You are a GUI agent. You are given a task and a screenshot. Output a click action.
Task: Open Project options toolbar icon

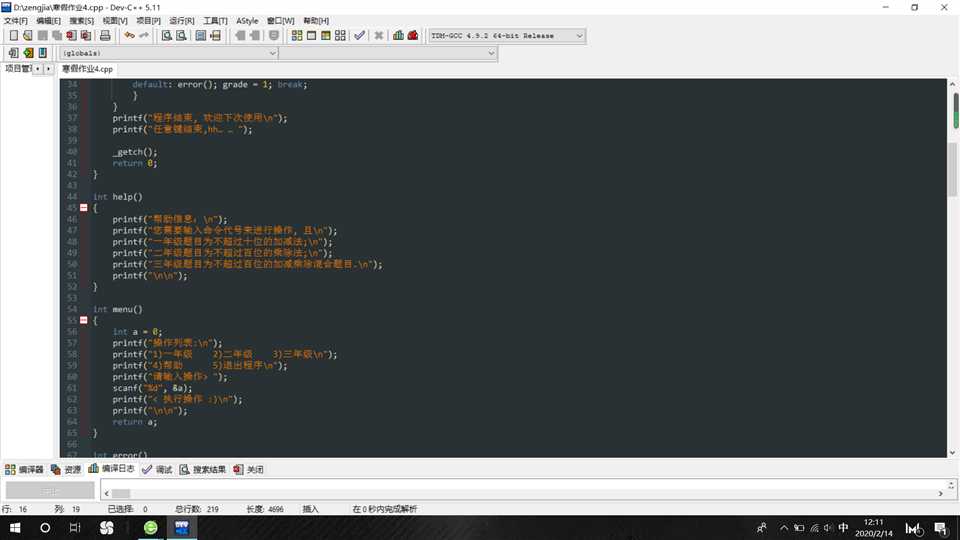pyautogui.click(x=274, y=36)
